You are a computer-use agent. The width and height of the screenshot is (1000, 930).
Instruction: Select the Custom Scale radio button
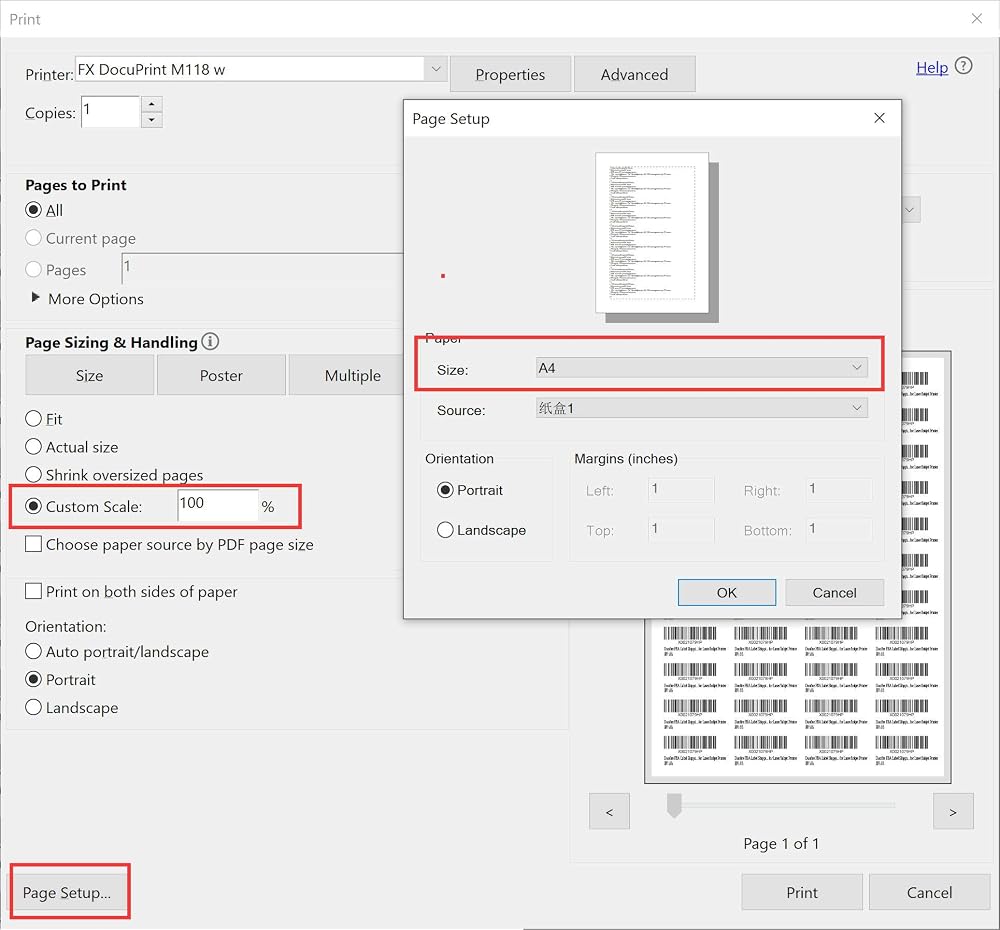[33, 506]
